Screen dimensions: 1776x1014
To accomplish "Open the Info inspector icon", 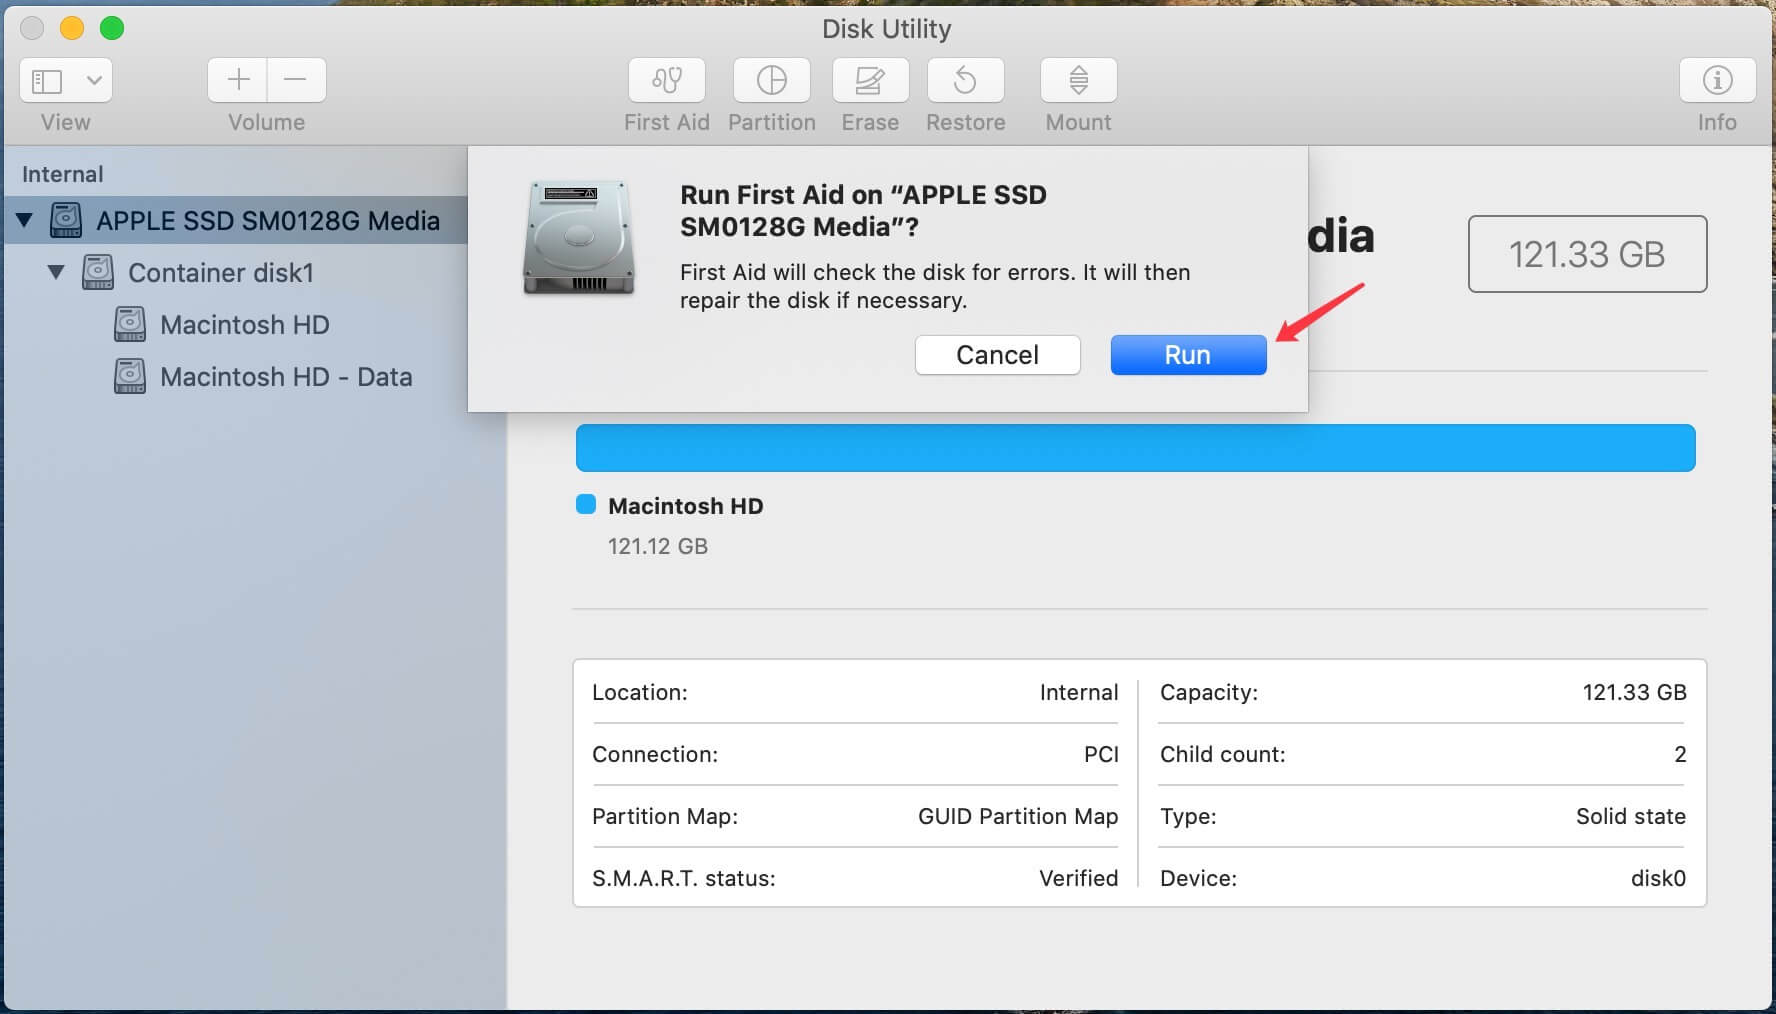I will click(x=1716, y=80).
